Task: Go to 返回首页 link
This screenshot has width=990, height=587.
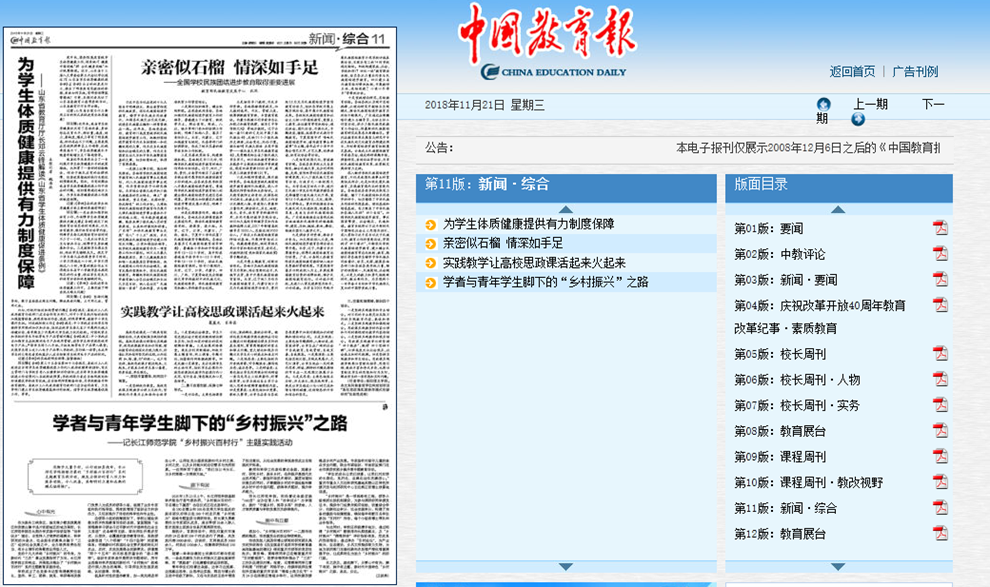Action: pos(852,71)
